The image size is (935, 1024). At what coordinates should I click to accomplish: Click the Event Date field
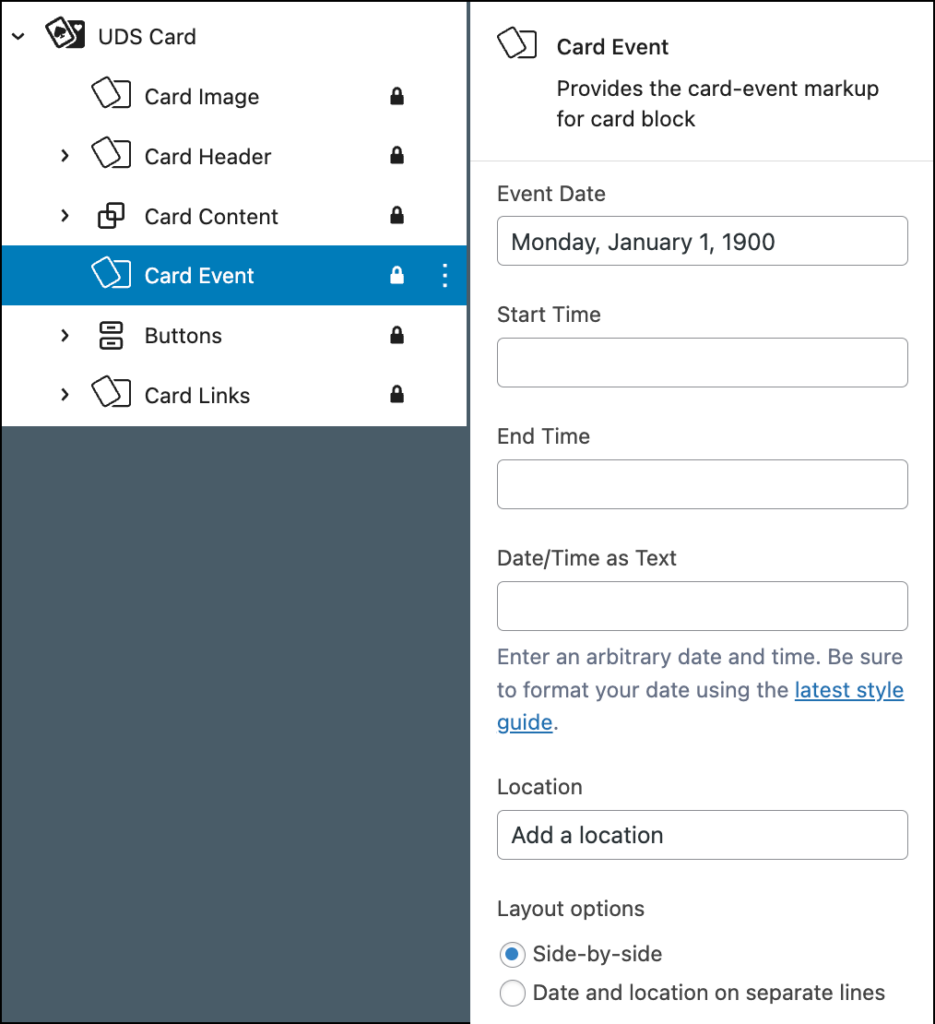click(702, 241)
